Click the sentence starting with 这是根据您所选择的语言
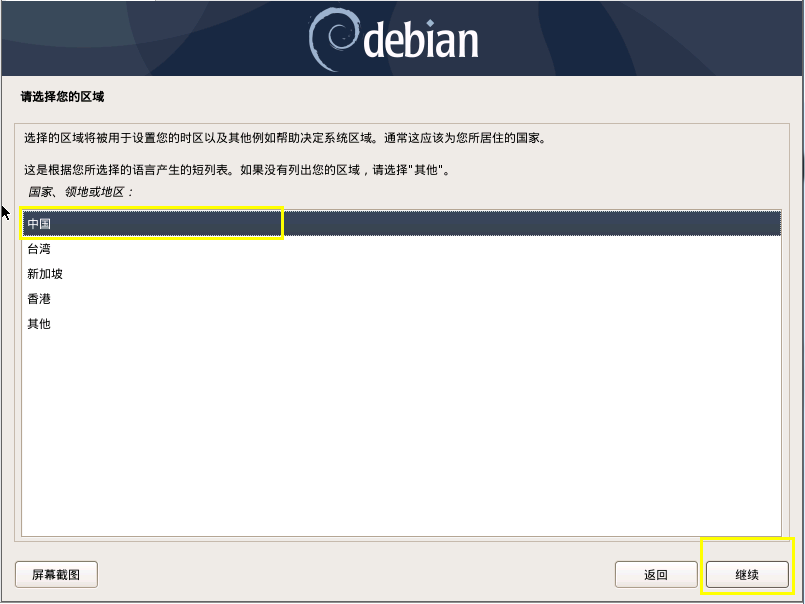805x604 pixels. coord(237,169)
